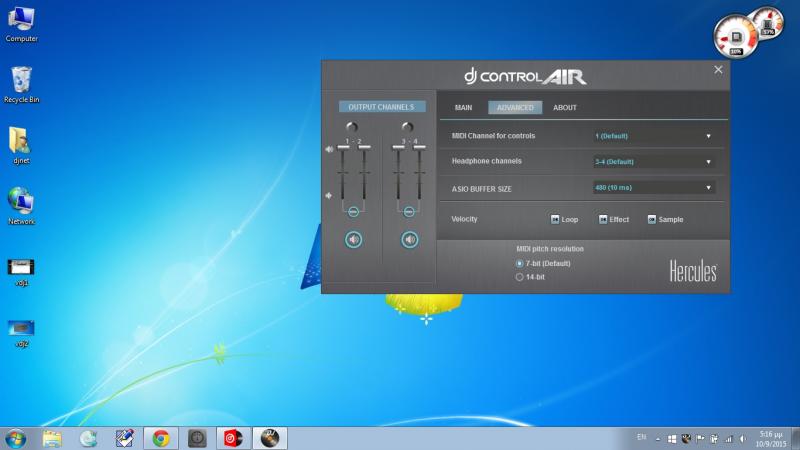Click the balance knob above channels 3-4
This screenshot has width=800, height=450.
[408, 127]
